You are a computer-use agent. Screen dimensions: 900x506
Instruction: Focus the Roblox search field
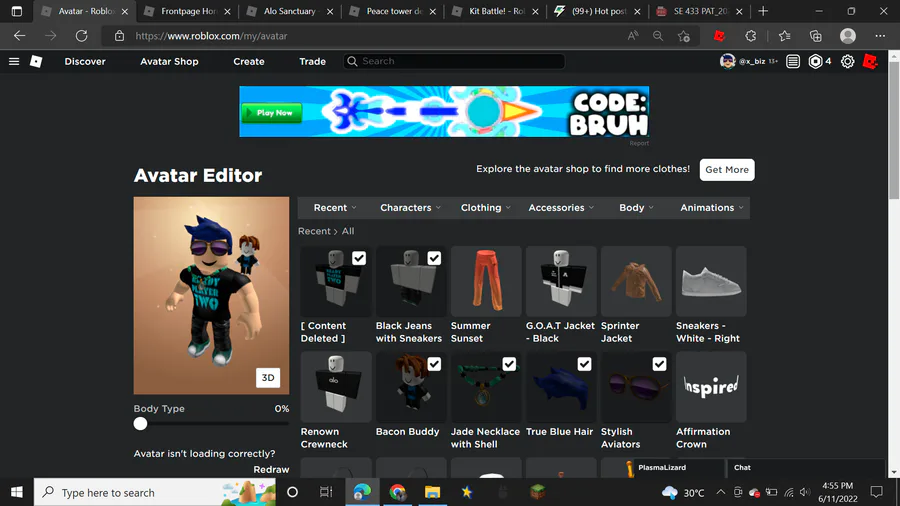[455, 61]
